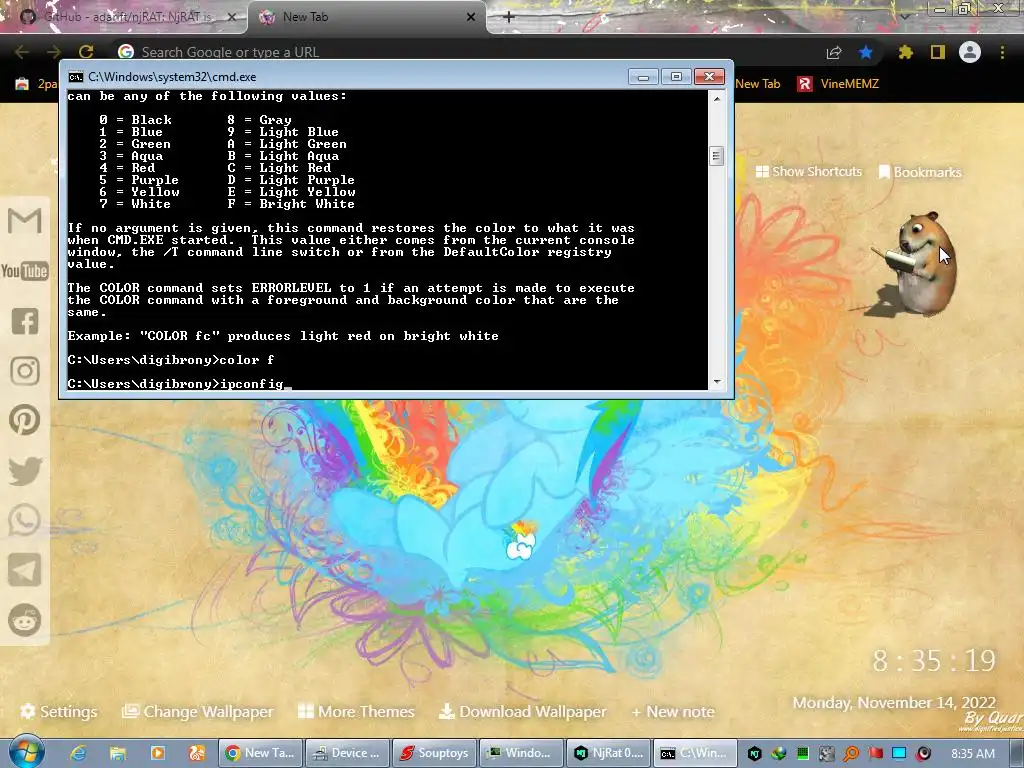Select the New Tab browser tab

366,17
